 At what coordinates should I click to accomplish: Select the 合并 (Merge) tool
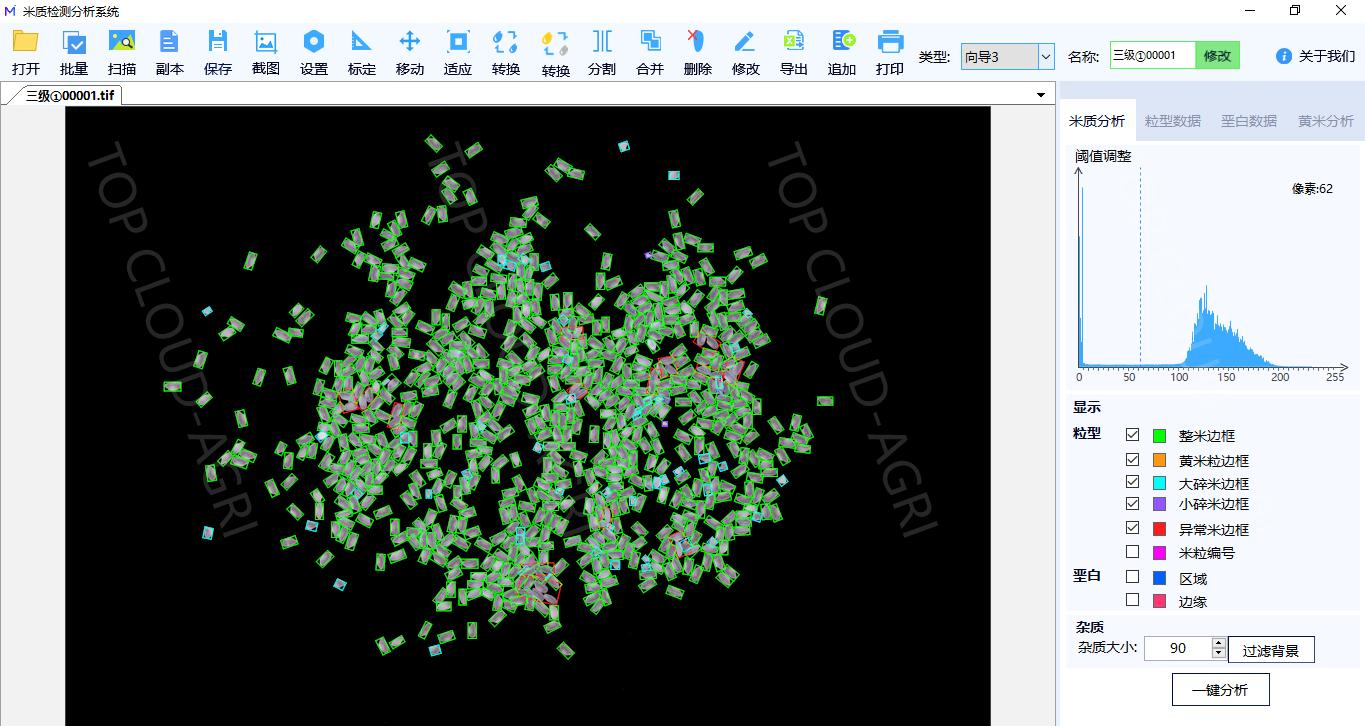[650, 42]
